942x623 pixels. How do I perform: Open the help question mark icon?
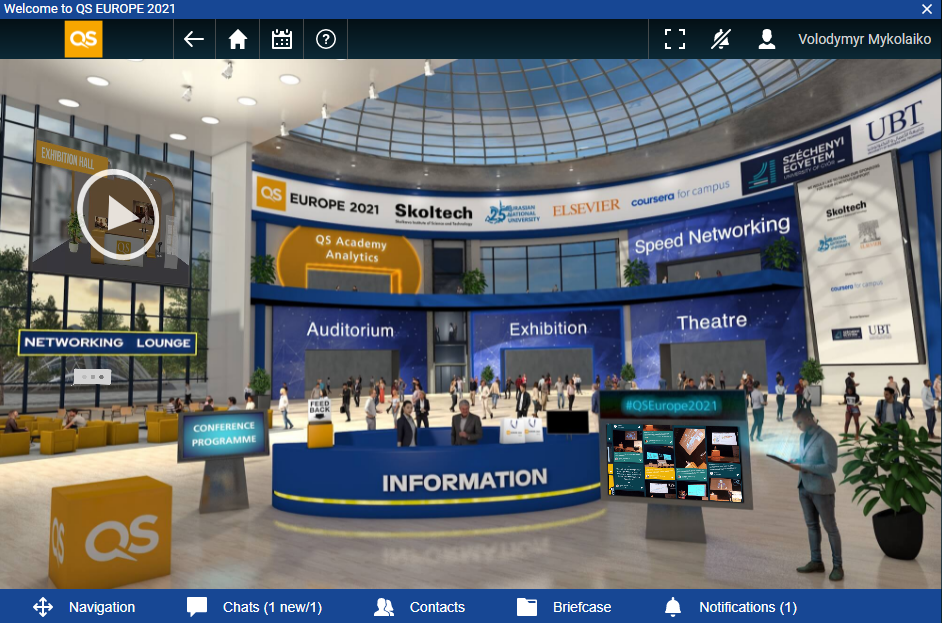(x=326, y=39)
